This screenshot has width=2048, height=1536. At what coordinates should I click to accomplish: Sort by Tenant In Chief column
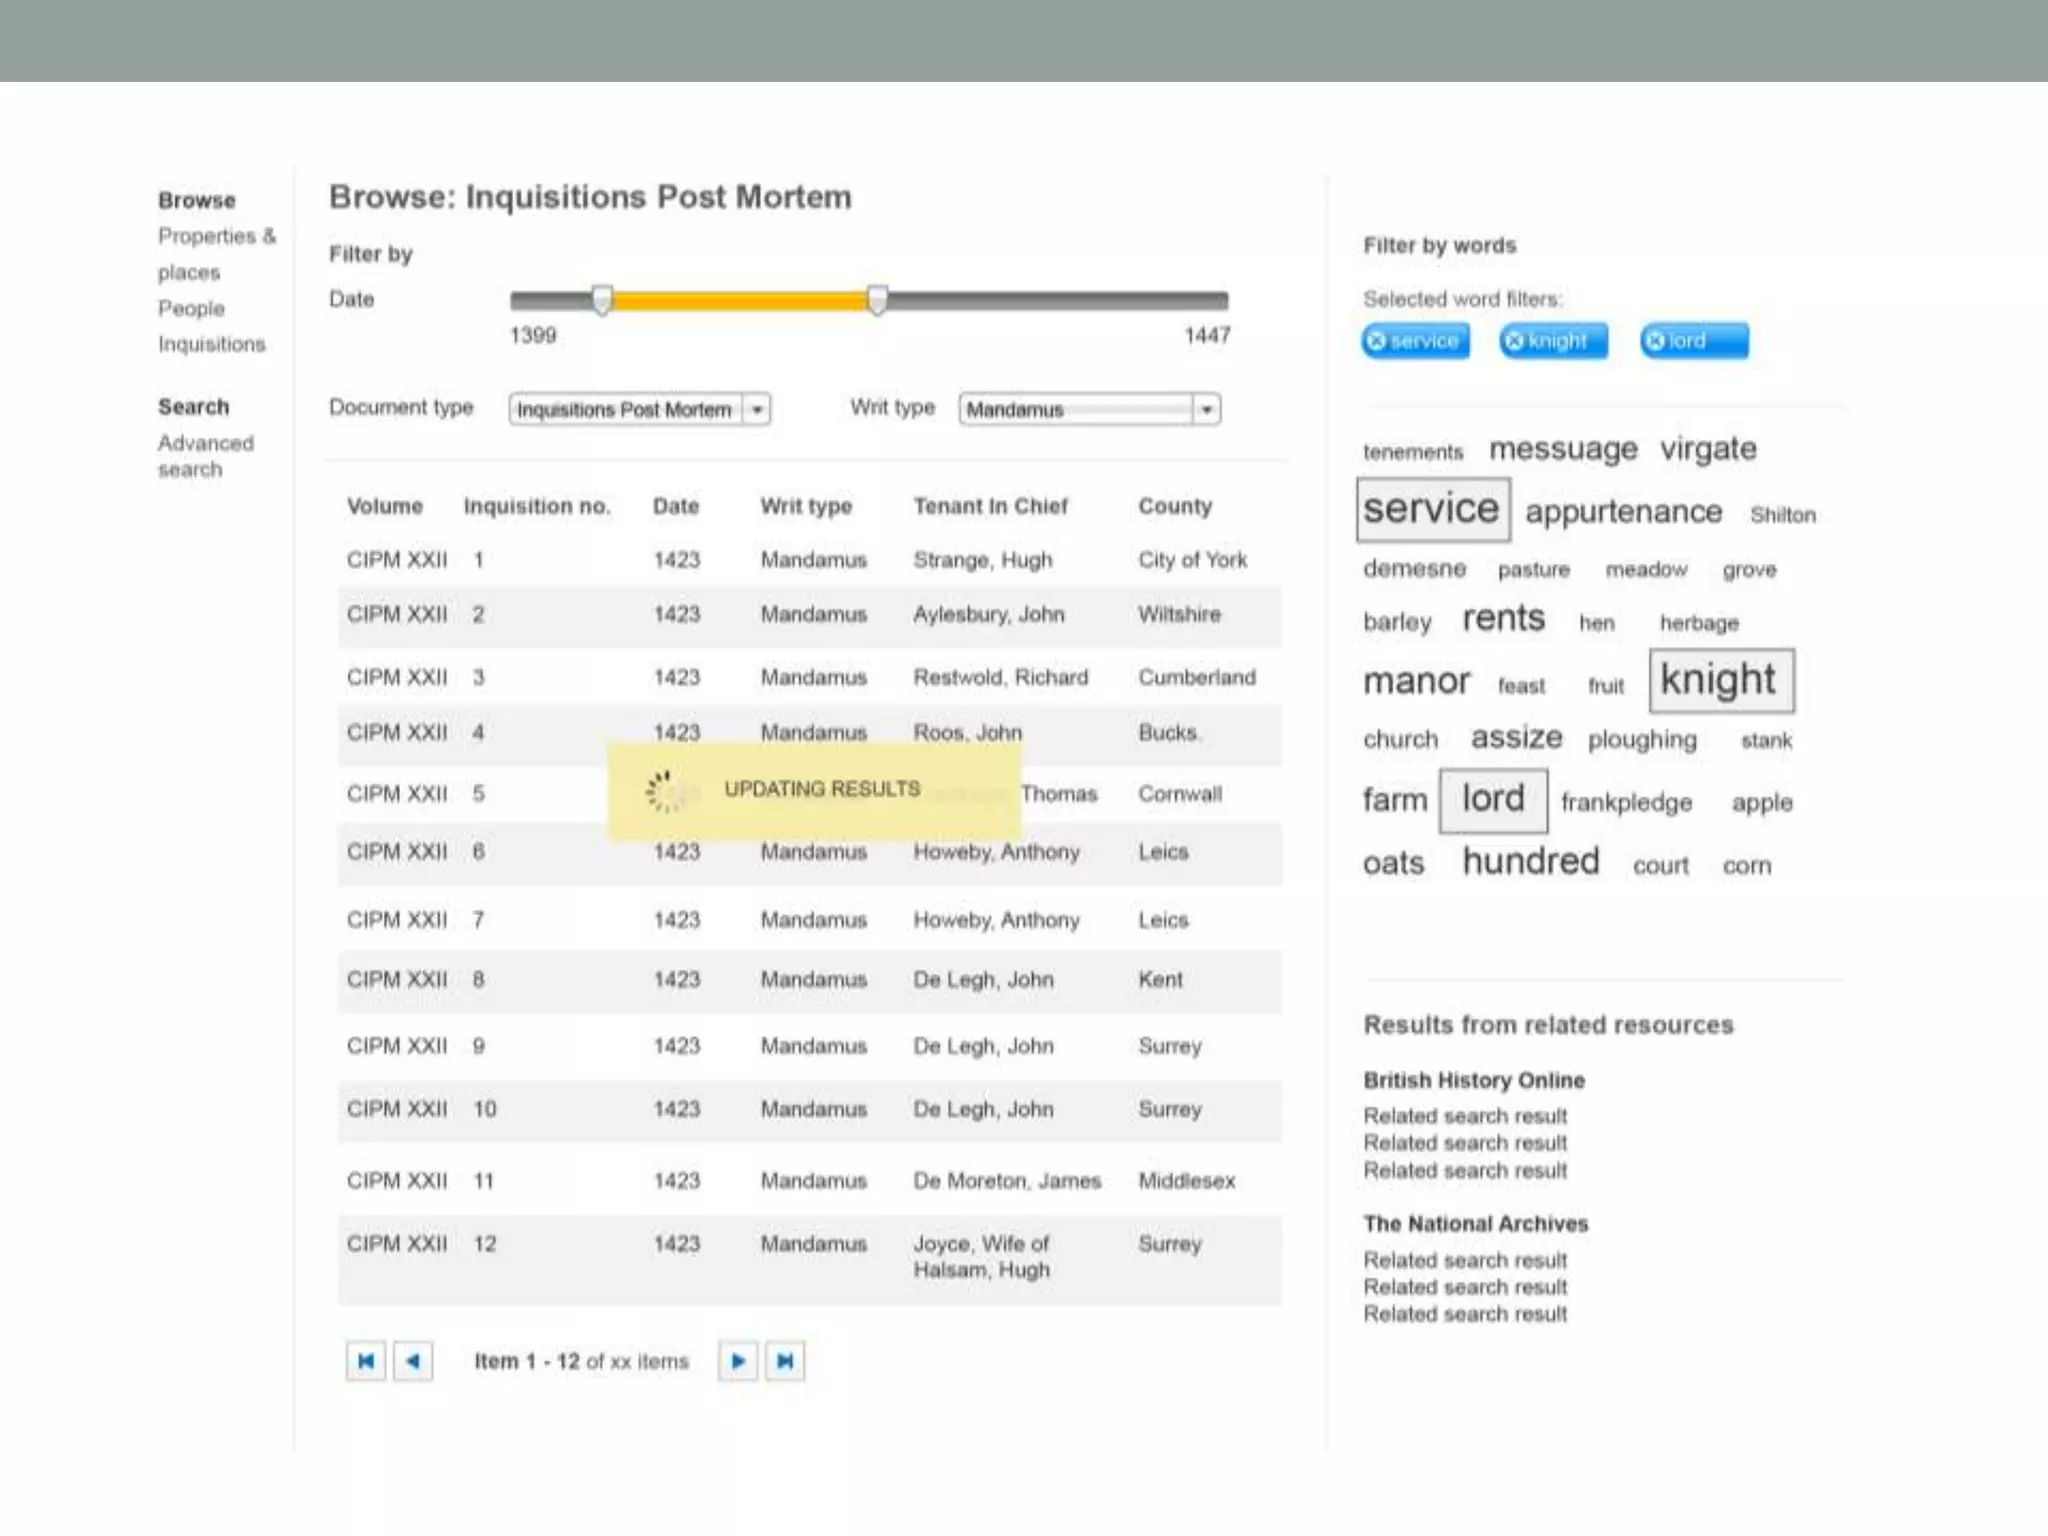[x=990, y=506]
